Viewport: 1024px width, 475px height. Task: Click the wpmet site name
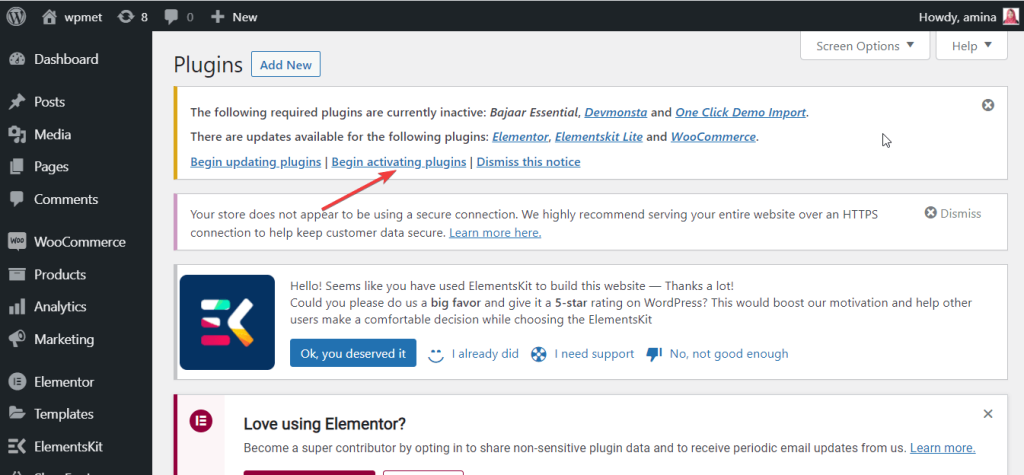(x=84, y=18)
